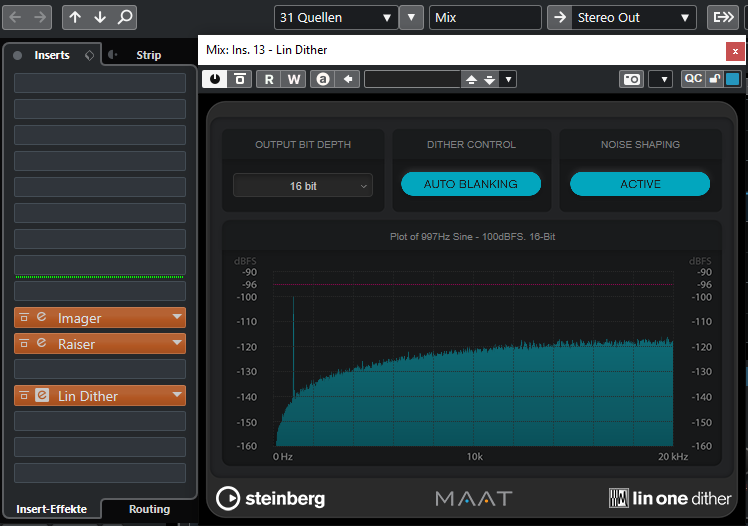Switch A/B settings button
The height and width of the screenshot is (526, 748).
(x=322, y=79)
